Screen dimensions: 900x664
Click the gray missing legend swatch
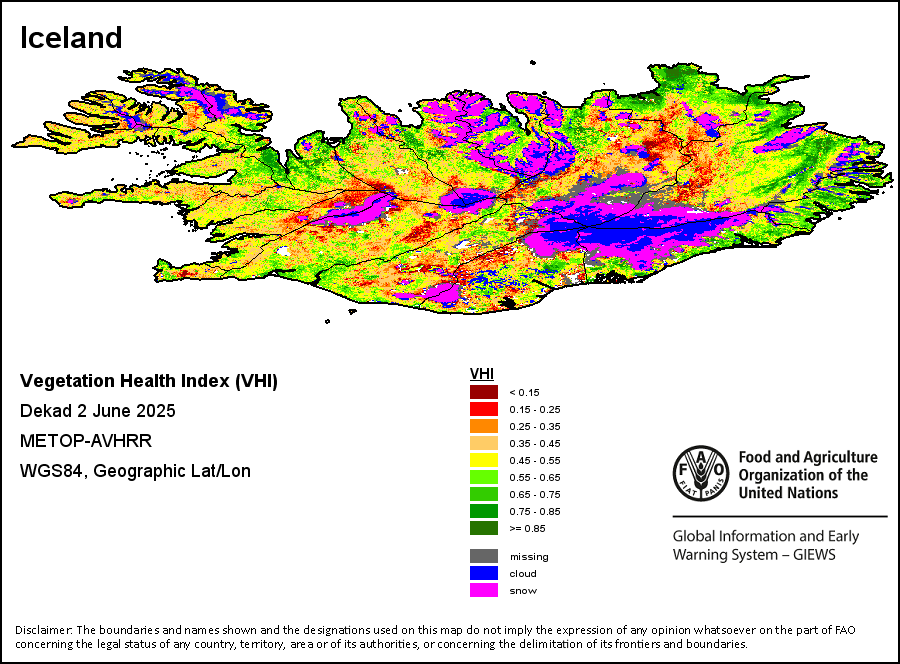pyautogui.click(x=484, y=556)
